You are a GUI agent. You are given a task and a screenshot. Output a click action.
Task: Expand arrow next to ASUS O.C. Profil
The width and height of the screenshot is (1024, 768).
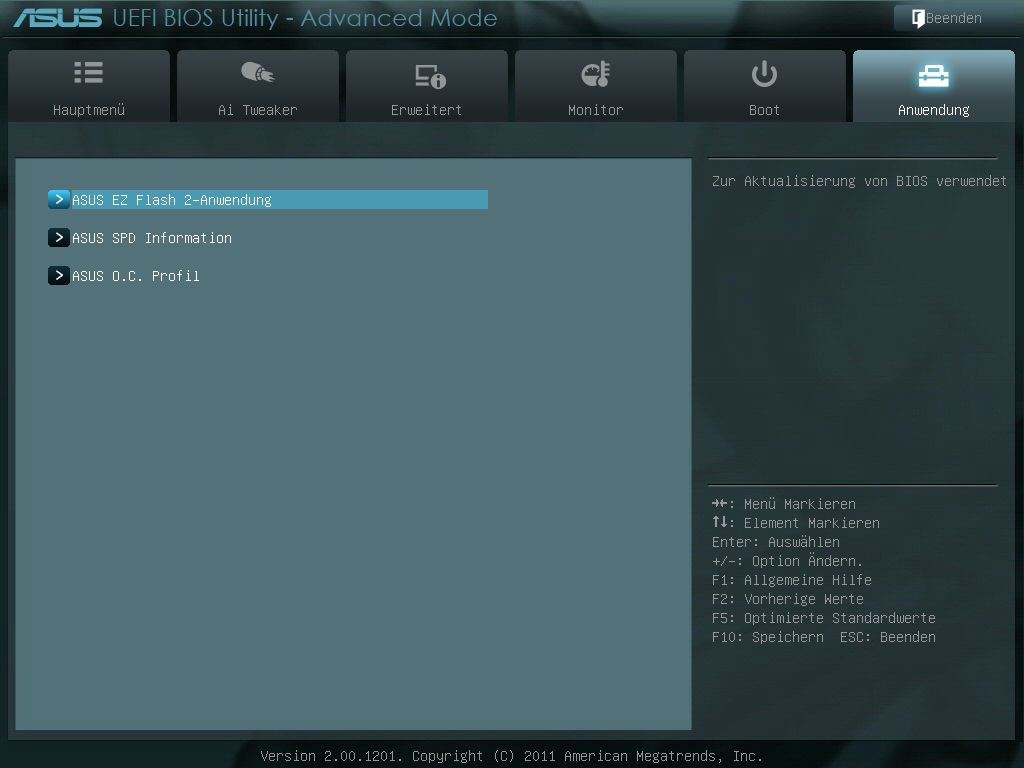coord(59,275)
